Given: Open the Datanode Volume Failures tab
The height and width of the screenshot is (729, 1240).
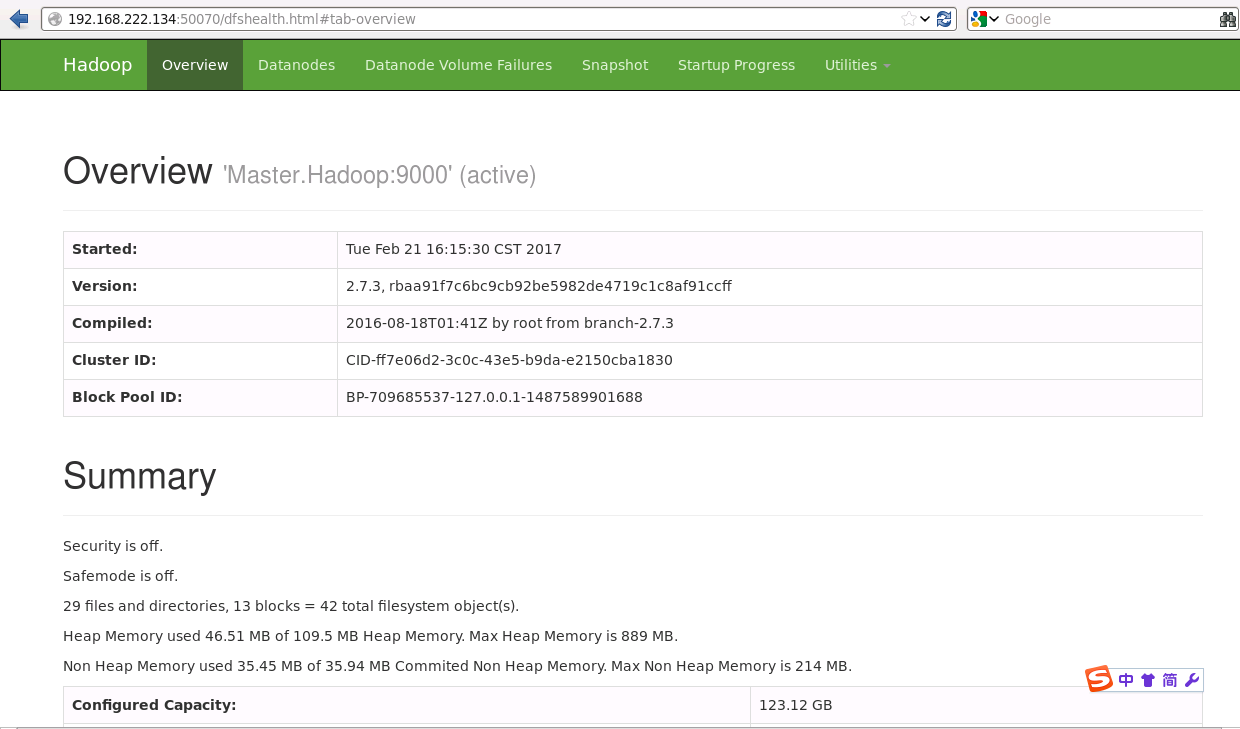Looking at the screenshot, I should pos(458,65).
